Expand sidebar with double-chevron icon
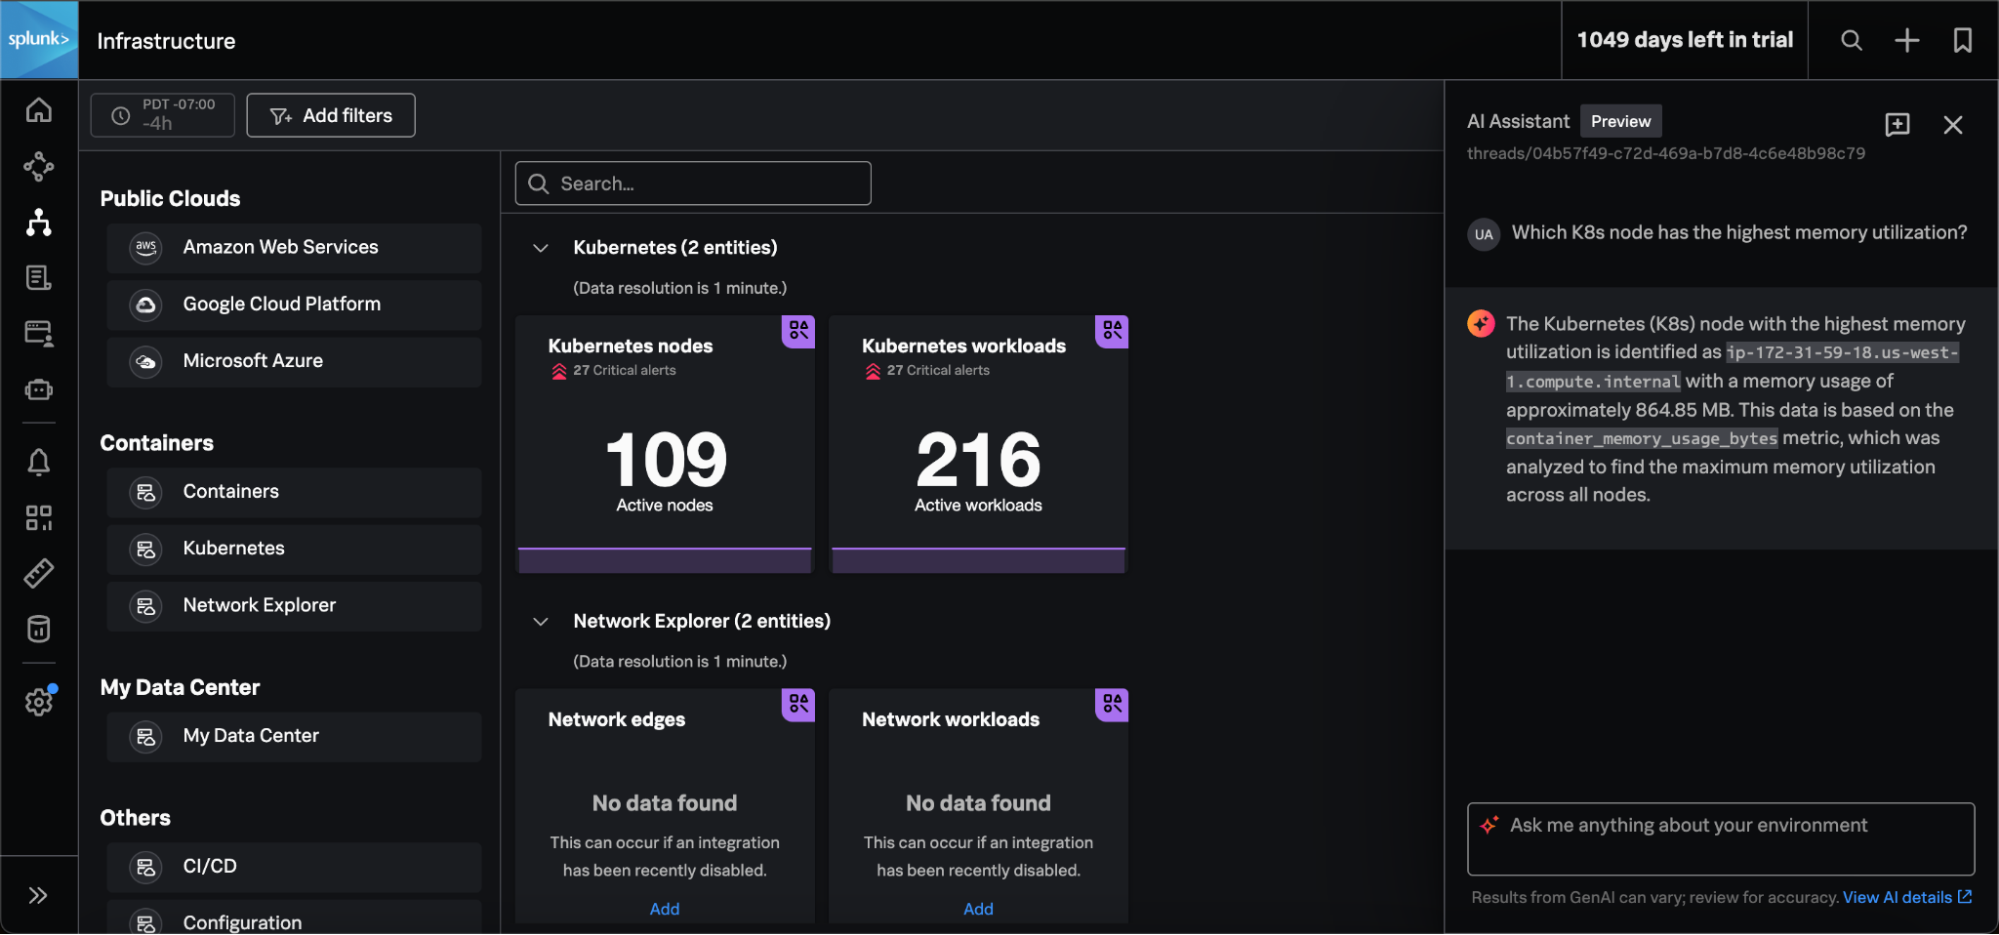 tap(38, 895)
